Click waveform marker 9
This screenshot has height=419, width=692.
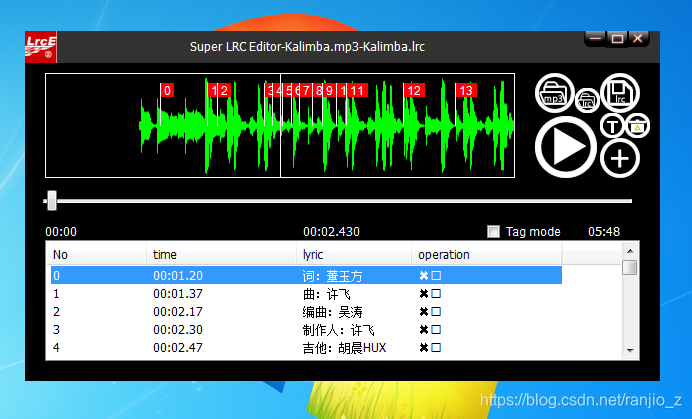tap(329, 90)
